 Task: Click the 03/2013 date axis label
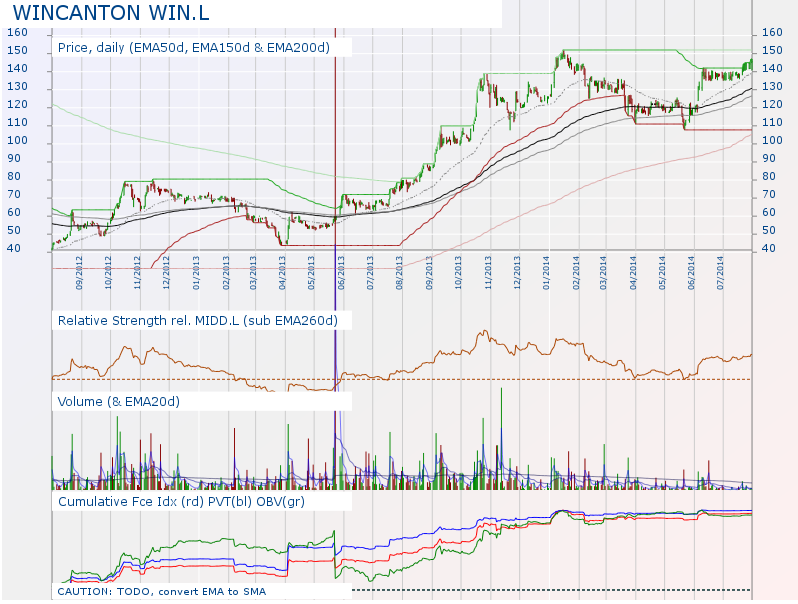(253, 273)
